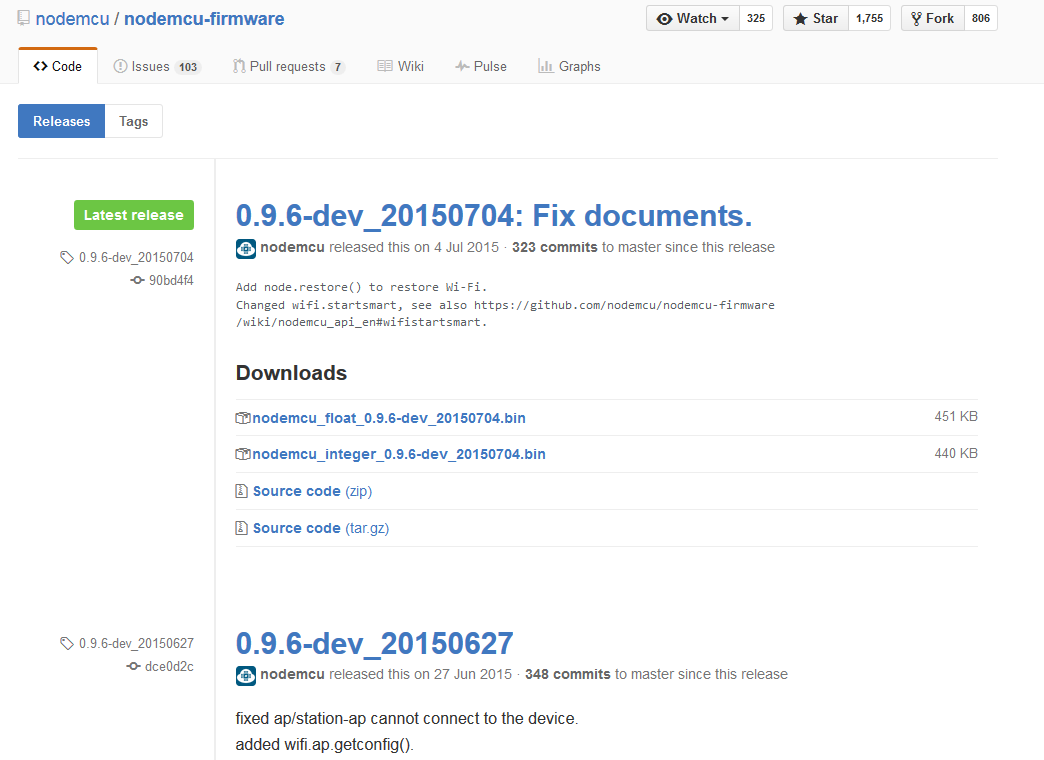Click nodemcu author name on 4 Jul 2015 release
Viewport: 1044px width, 760px height.
292,247
